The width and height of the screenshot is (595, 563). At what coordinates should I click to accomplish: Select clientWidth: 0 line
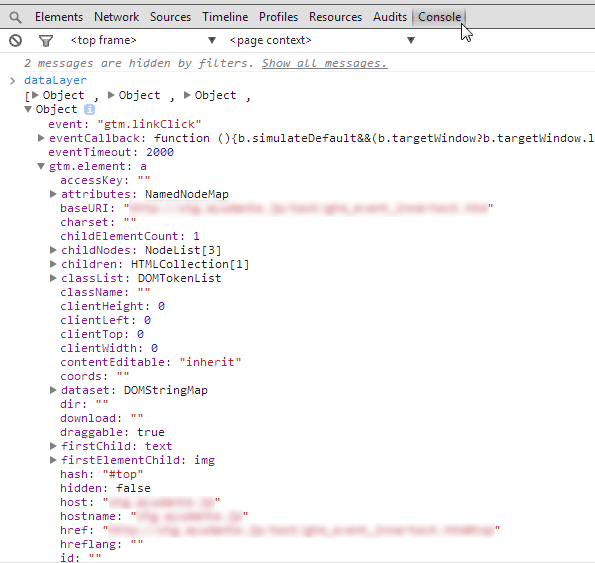(109, 348)
